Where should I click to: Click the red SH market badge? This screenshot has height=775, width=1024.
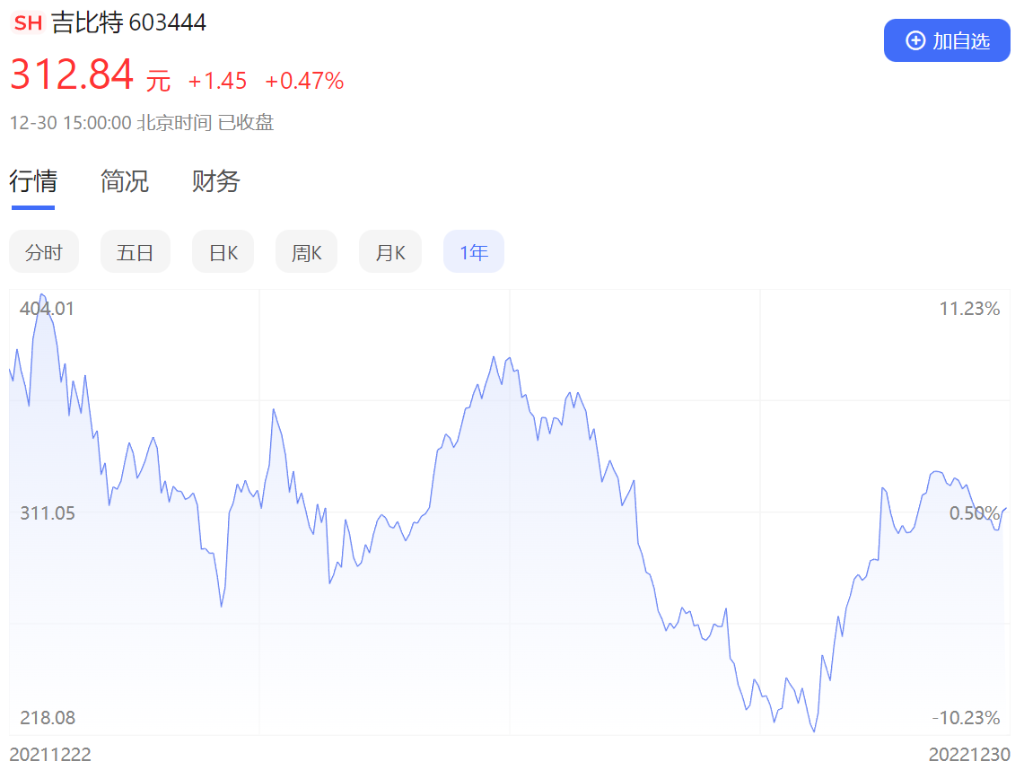coord(28,23)
